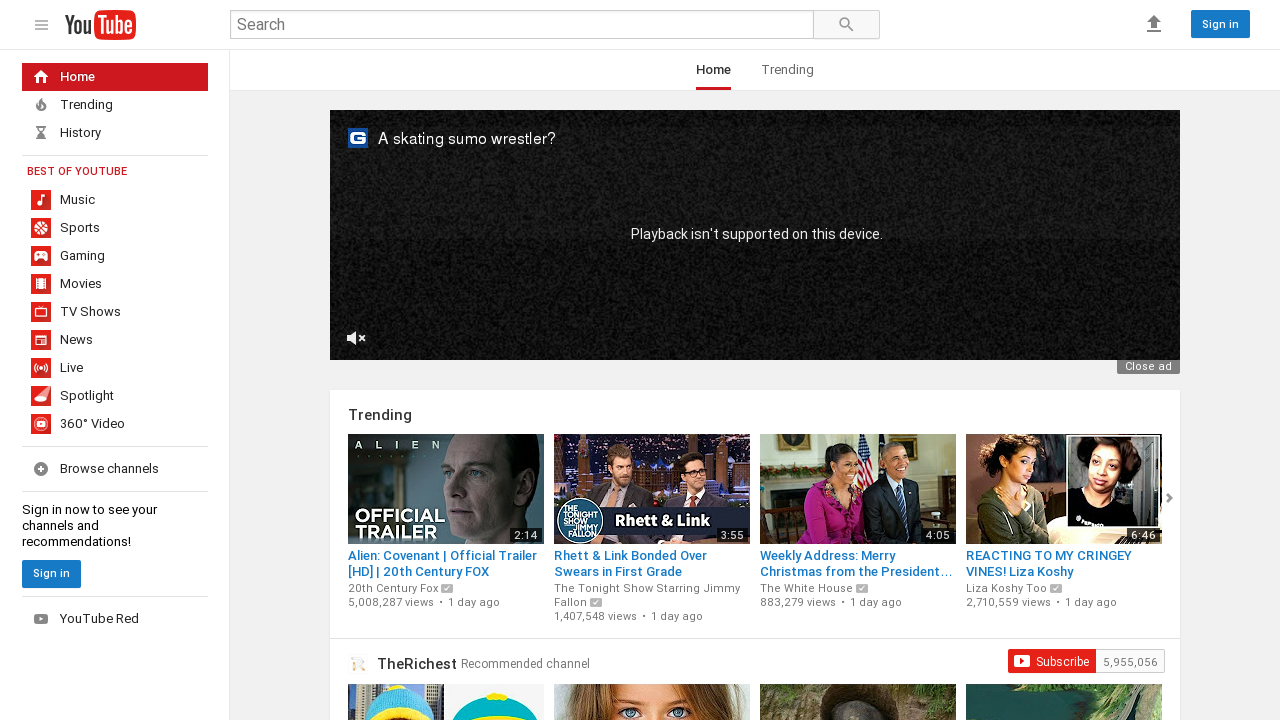Click the YouTube logo
This screenshot has height=720, width=1280.
[100, 25]
